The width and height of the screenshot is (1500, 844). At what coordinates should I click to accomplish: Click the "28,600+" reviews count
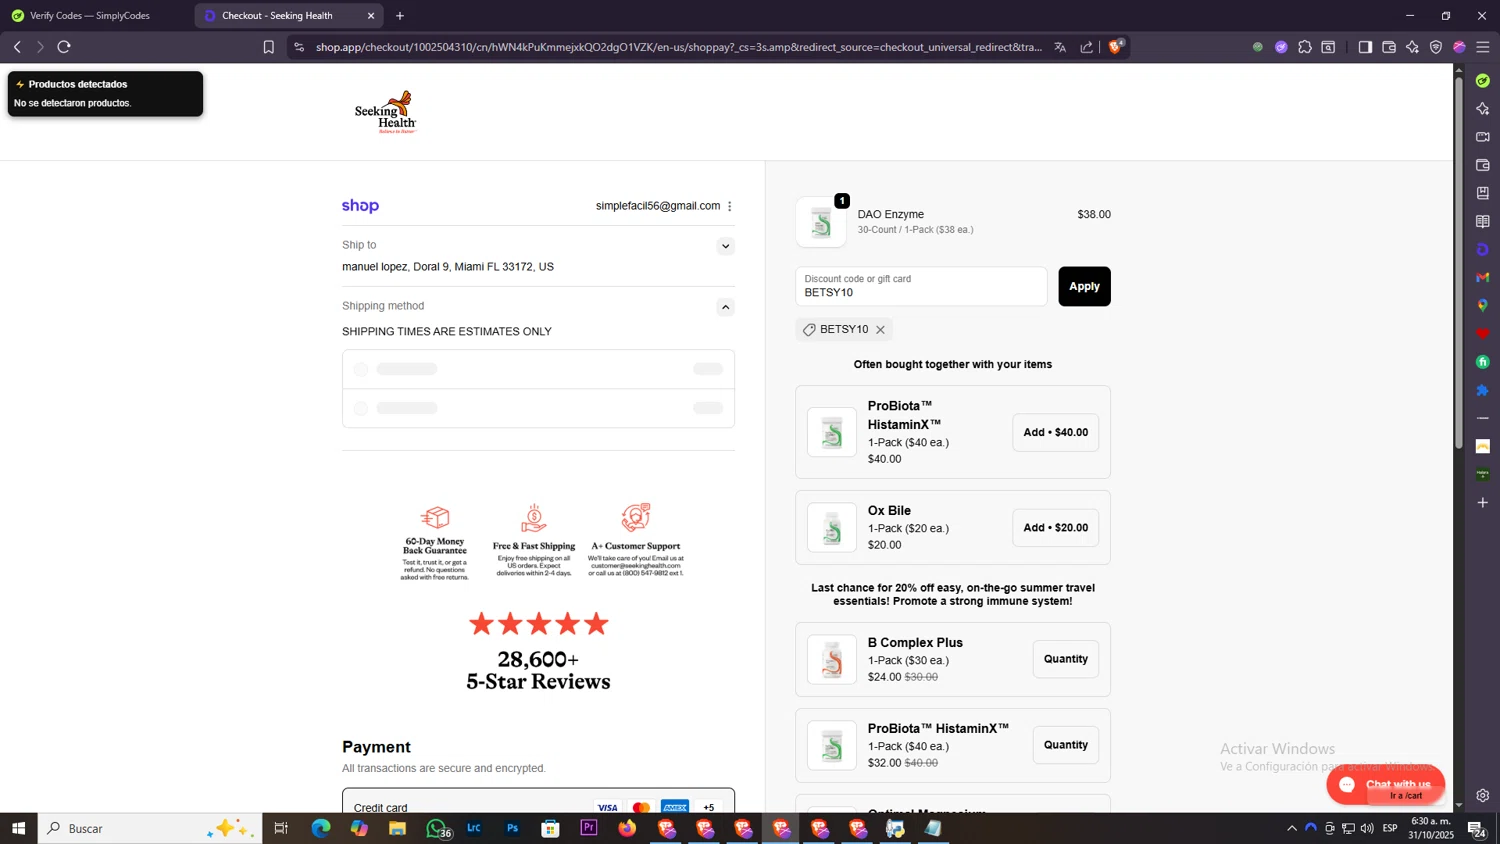point(538,659)
